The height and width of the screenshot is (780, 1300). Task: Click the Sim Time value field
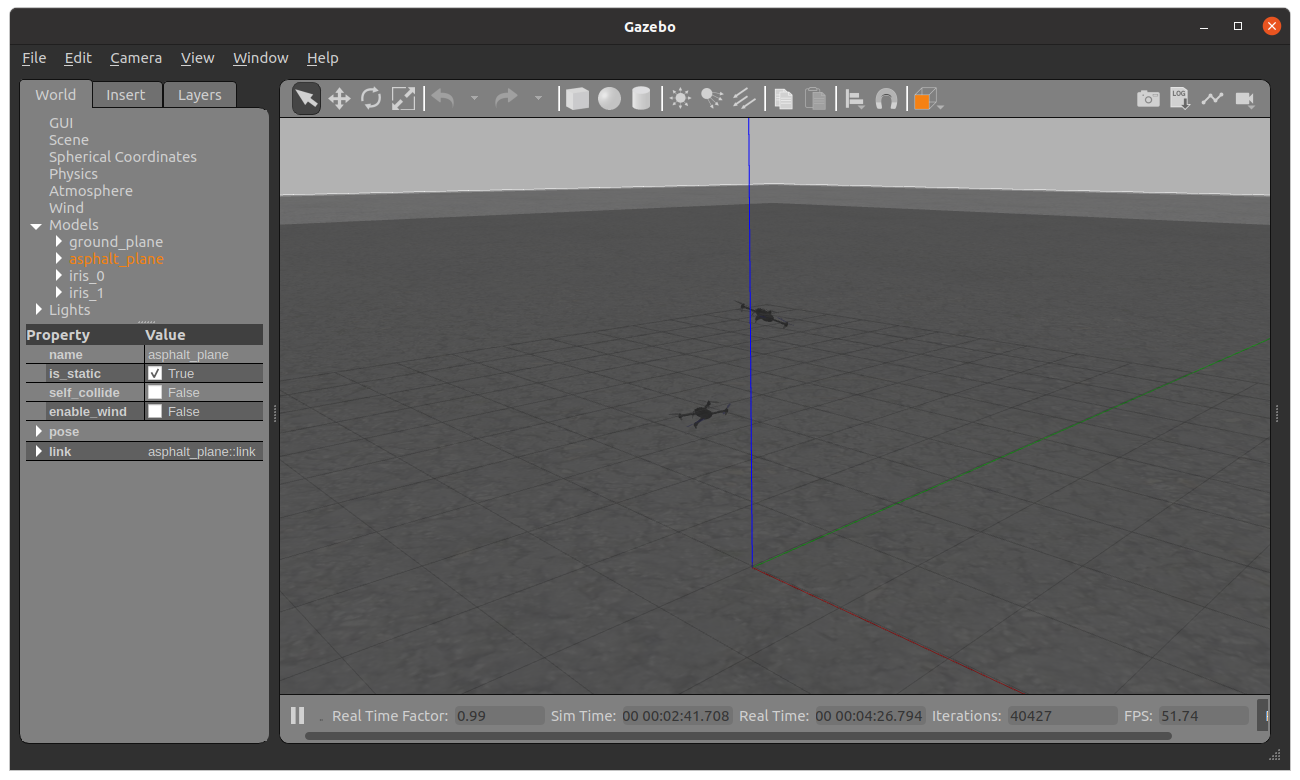tap(676, 716)
